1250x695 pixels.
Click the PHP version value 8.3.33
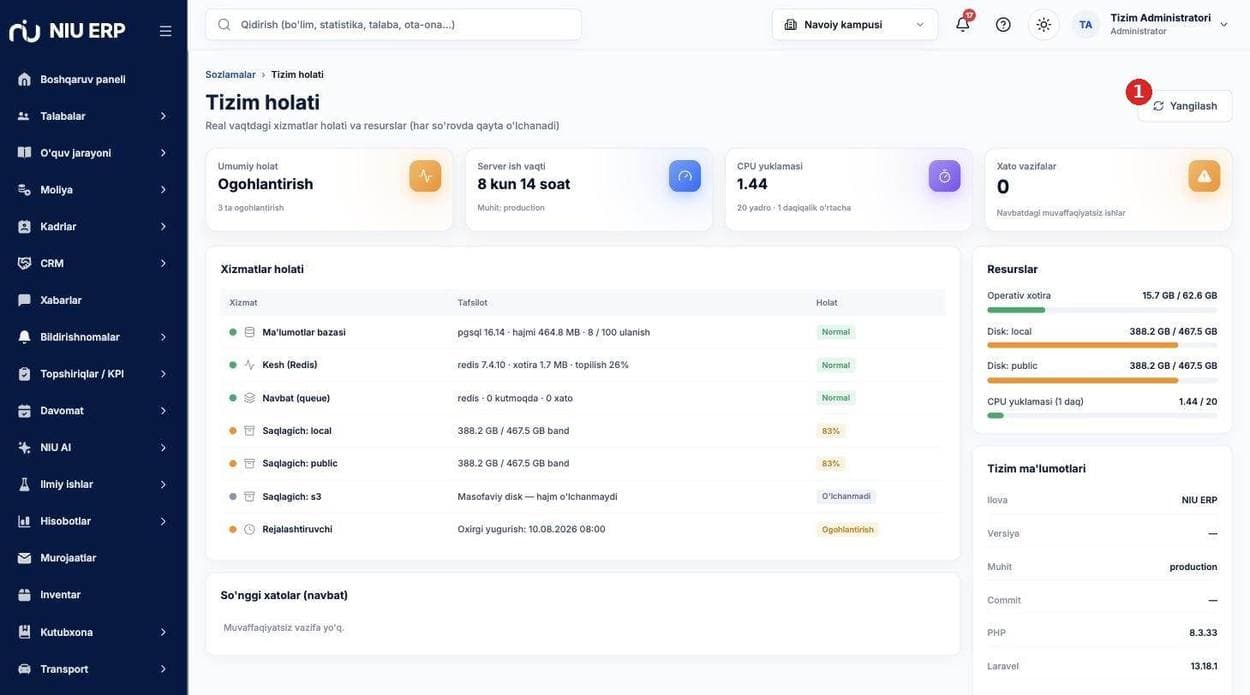(1203, 633)
